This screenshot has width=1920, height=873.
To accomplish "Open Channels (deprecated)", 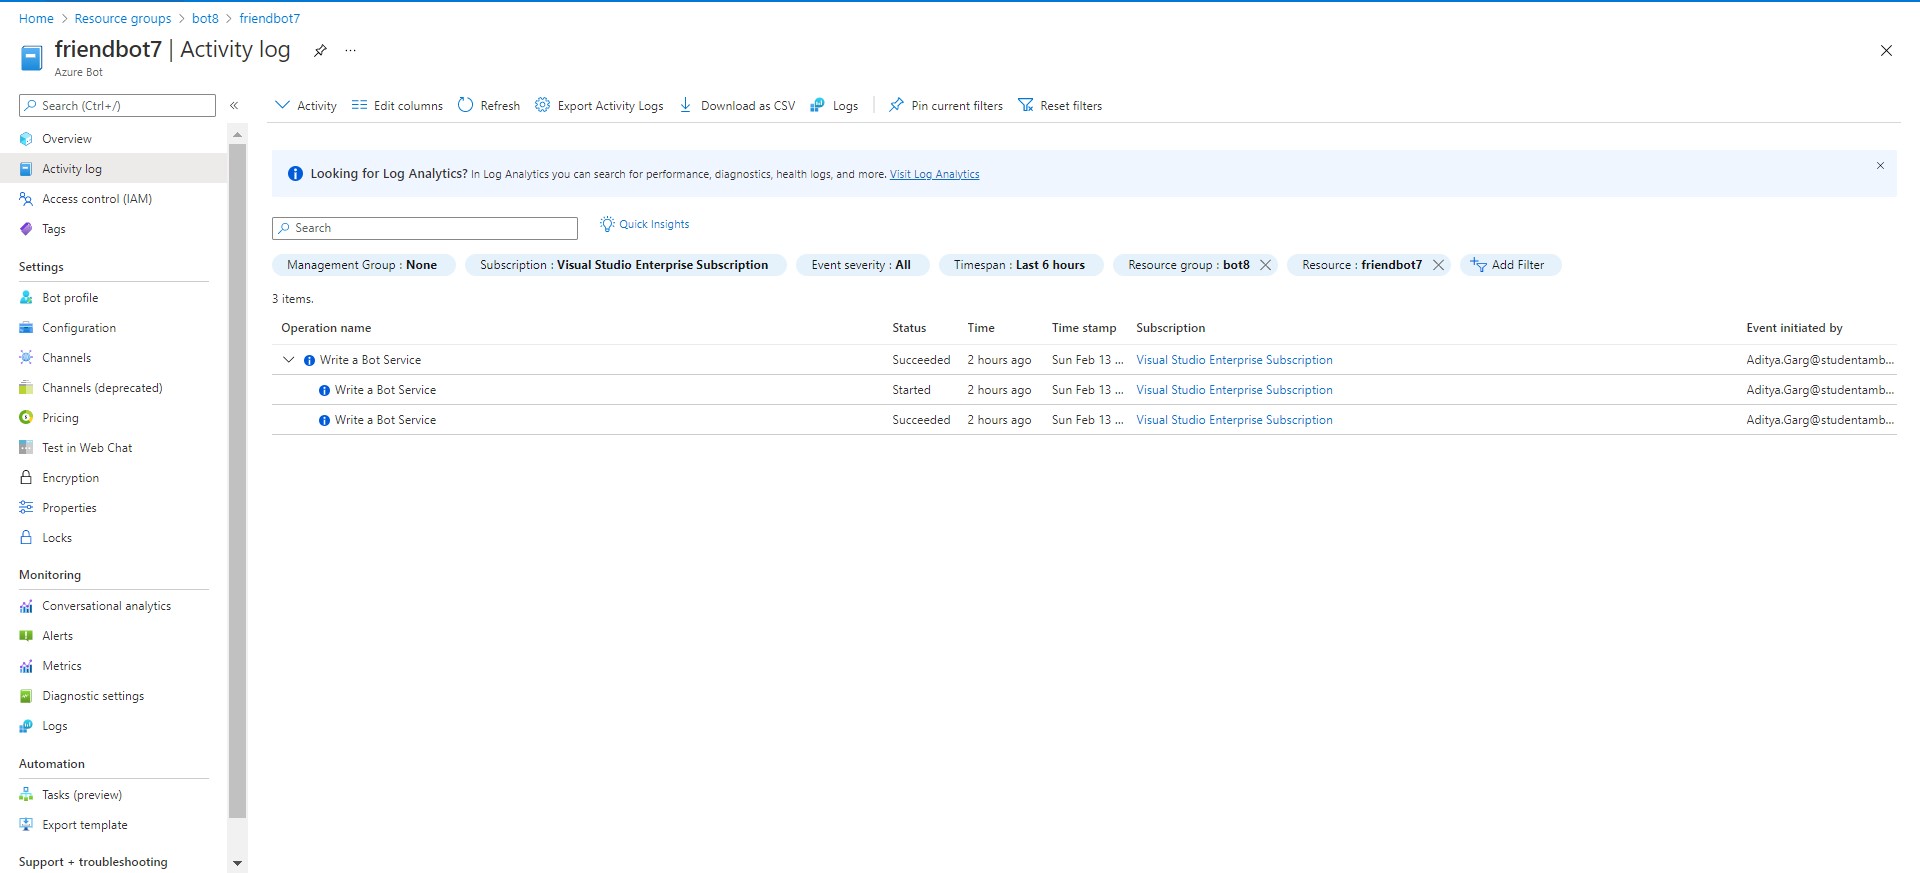I will (x=114, y=388).
